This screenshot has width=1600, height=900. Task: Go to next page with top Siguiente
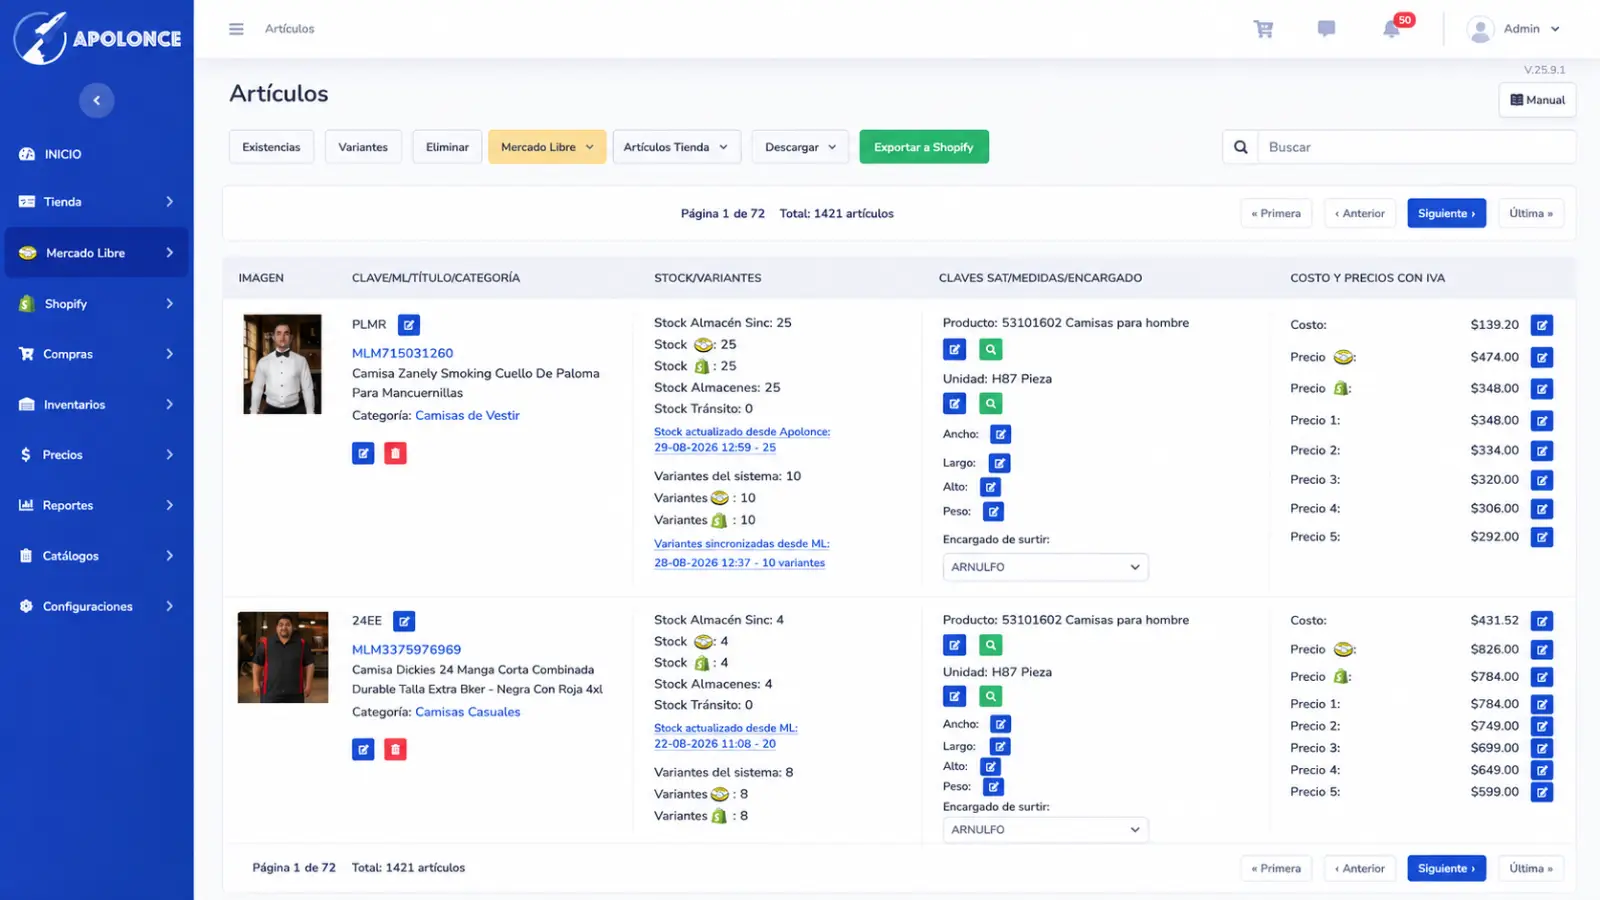(1446, 213)
